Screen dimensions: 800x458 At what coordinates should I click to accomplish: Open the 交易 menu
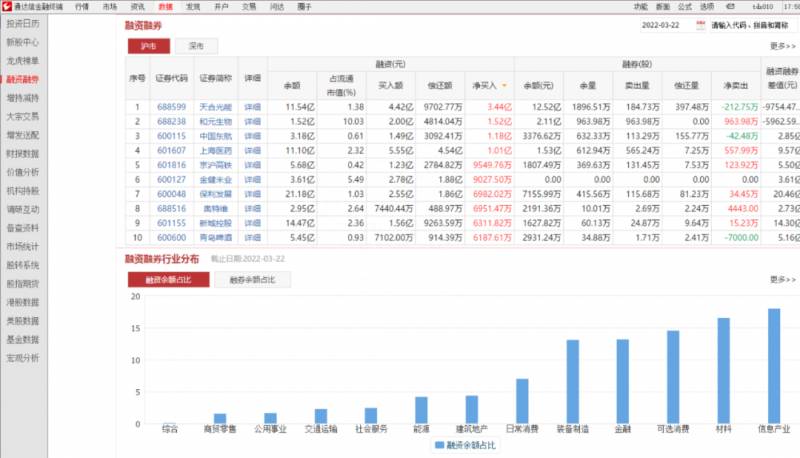pos(249,7)
